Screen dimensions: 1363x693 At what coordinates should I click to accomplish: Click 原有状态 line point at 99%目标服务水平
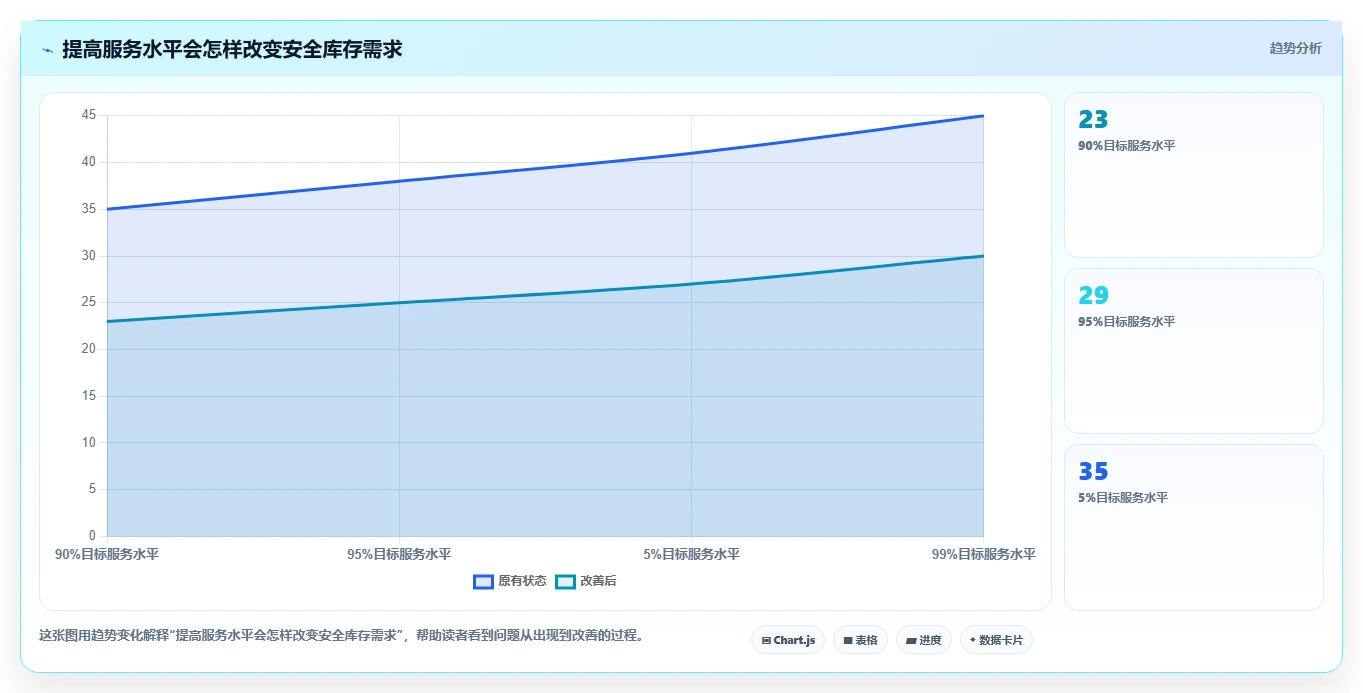(x=983, y=116)
